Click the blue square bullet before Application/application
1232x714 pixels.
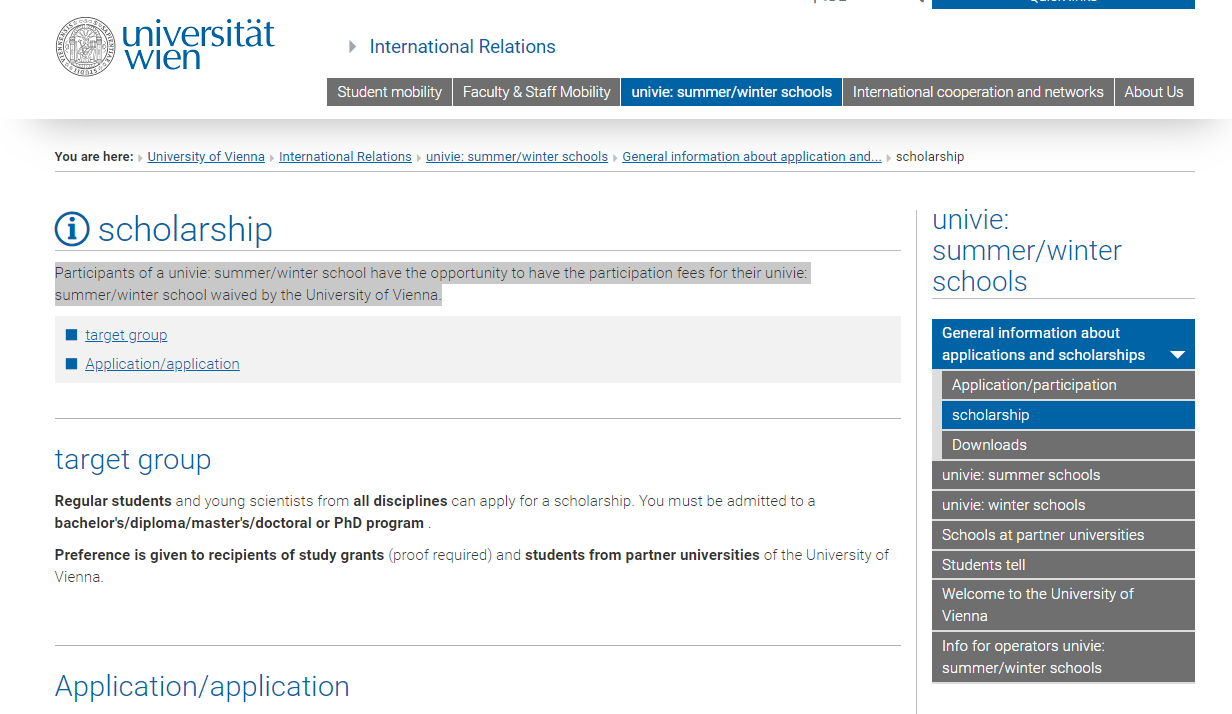coord(71,364)
